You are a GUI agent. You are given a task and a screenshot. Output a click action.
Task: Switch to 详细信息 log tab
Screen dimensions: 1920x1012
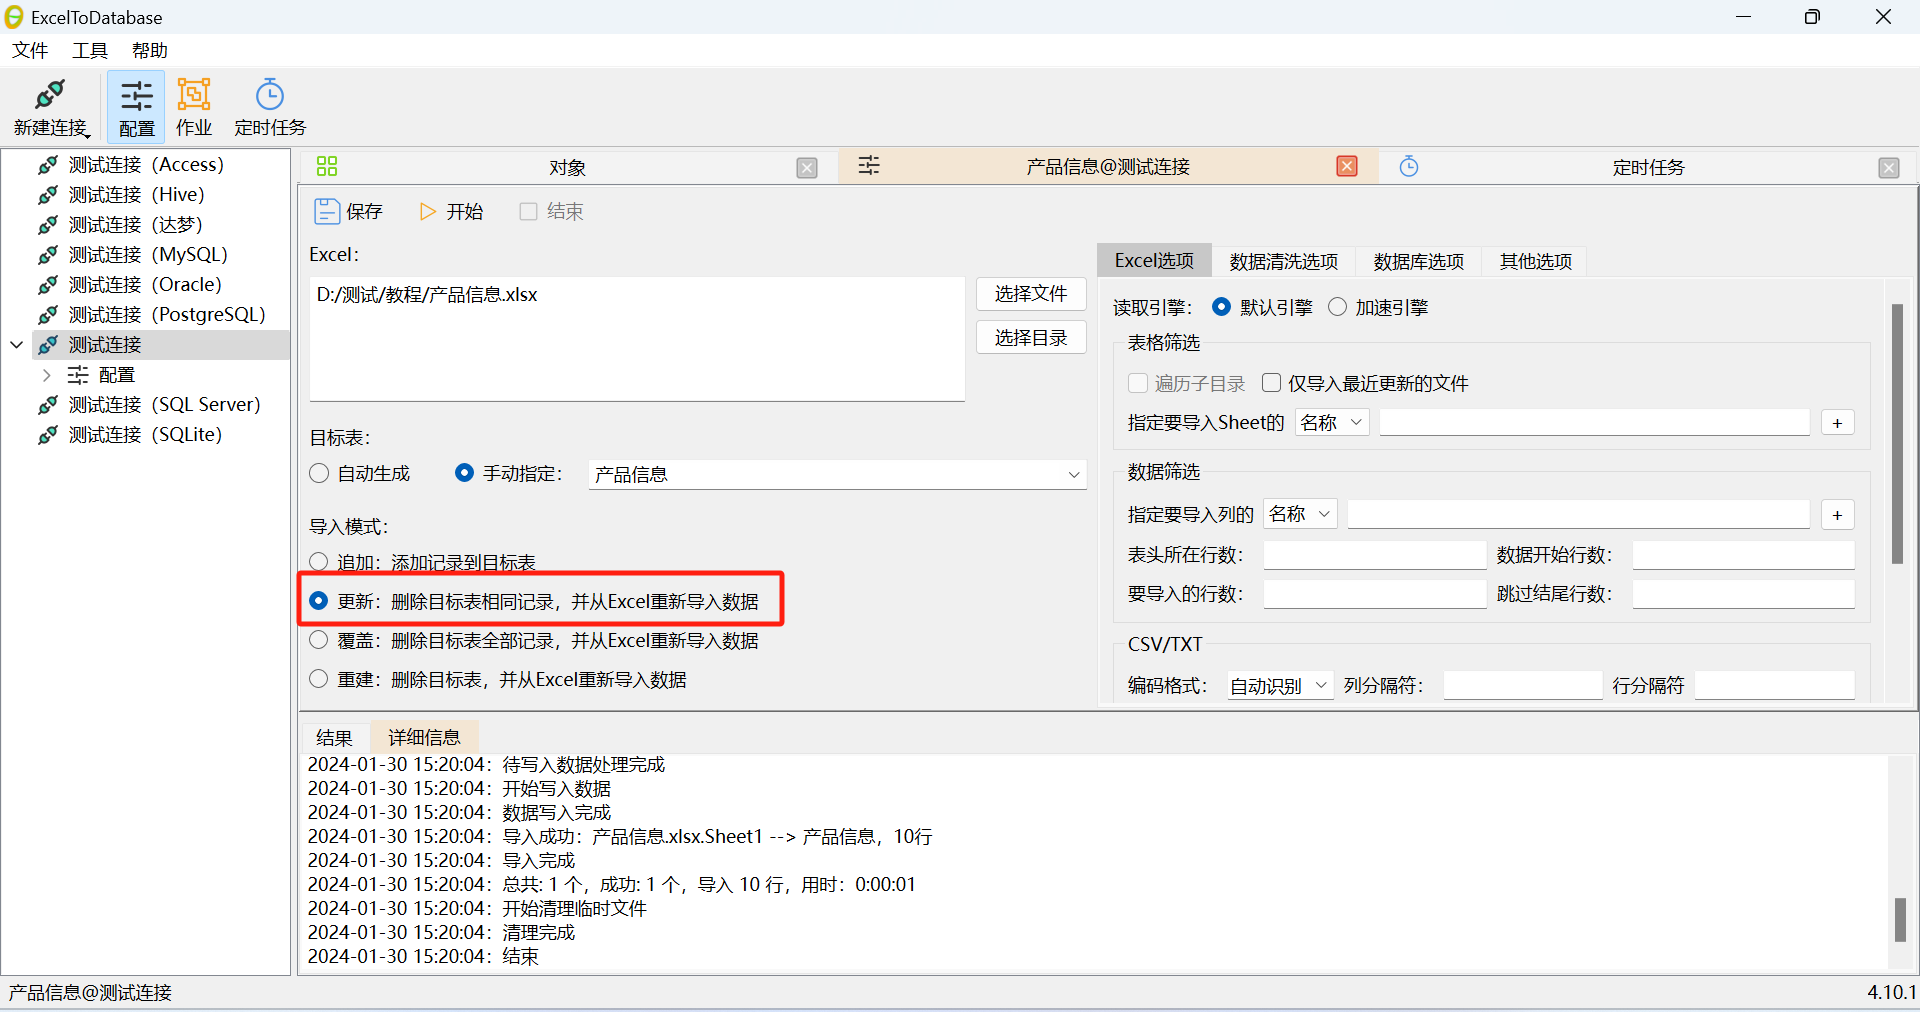[x=424, y=737]
